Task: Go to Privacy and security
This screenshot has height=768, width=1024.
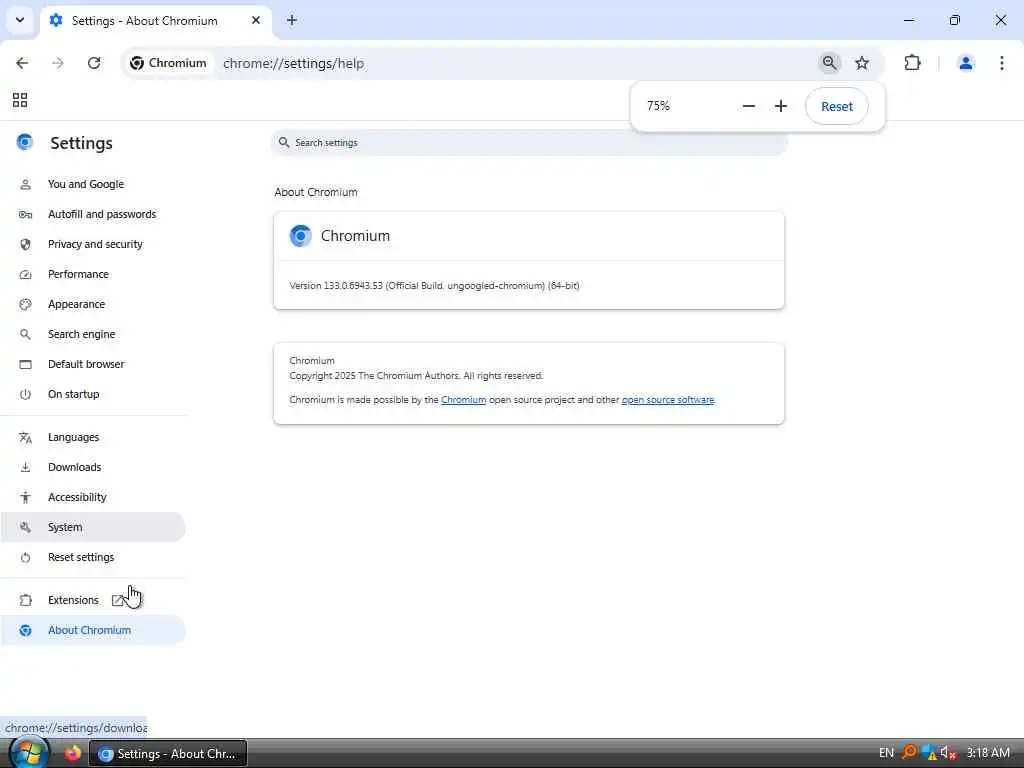Action: 93,244
